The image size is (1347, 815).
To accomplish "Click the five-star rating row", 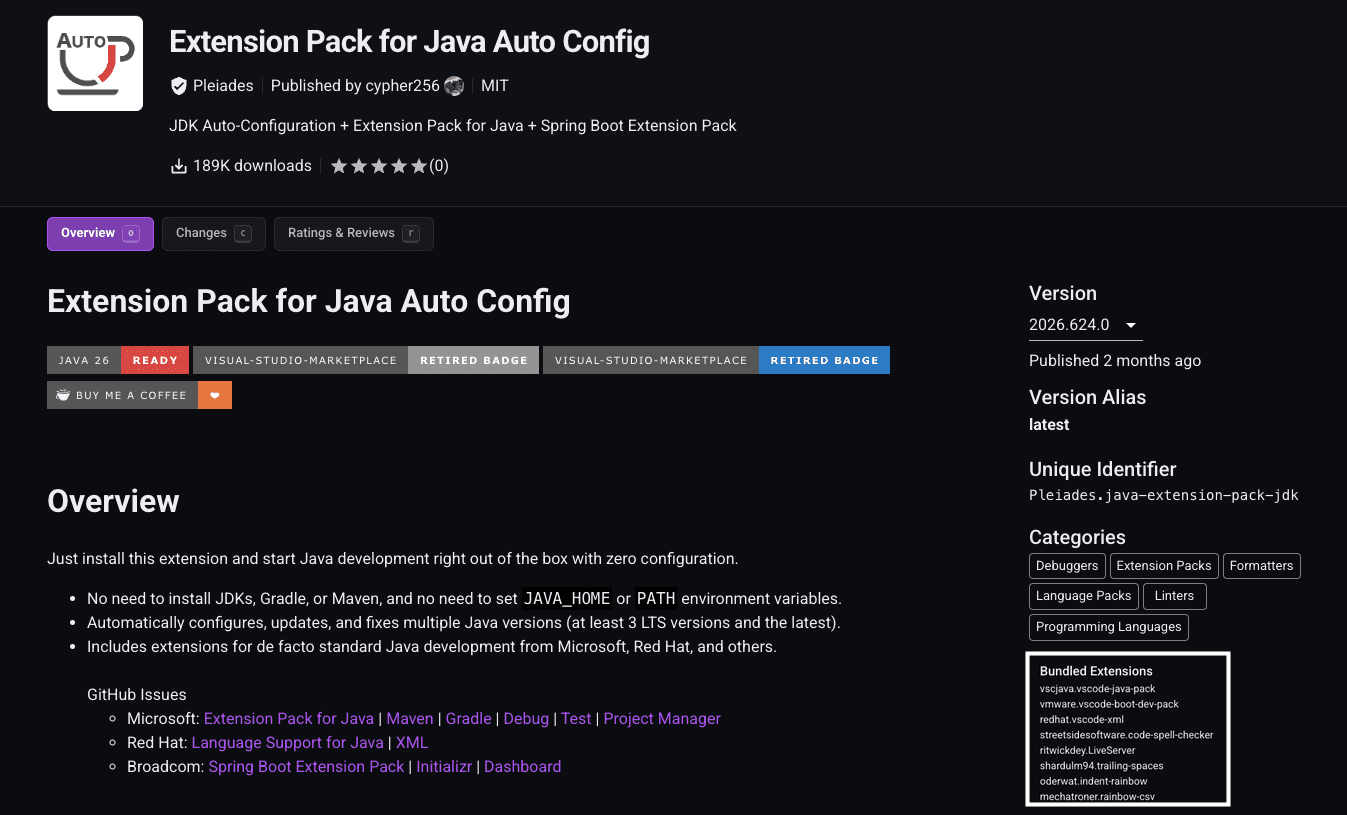I will (378, 166).
